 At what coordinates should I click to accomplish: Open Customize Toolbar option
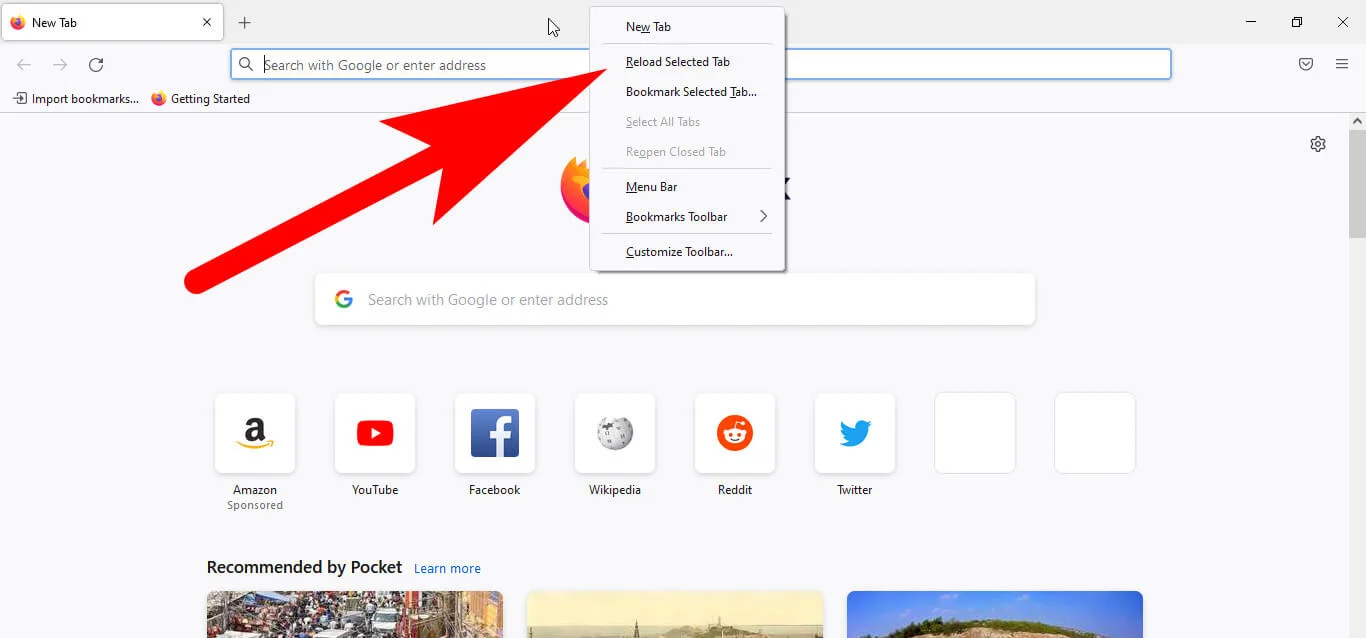(687, 252)
